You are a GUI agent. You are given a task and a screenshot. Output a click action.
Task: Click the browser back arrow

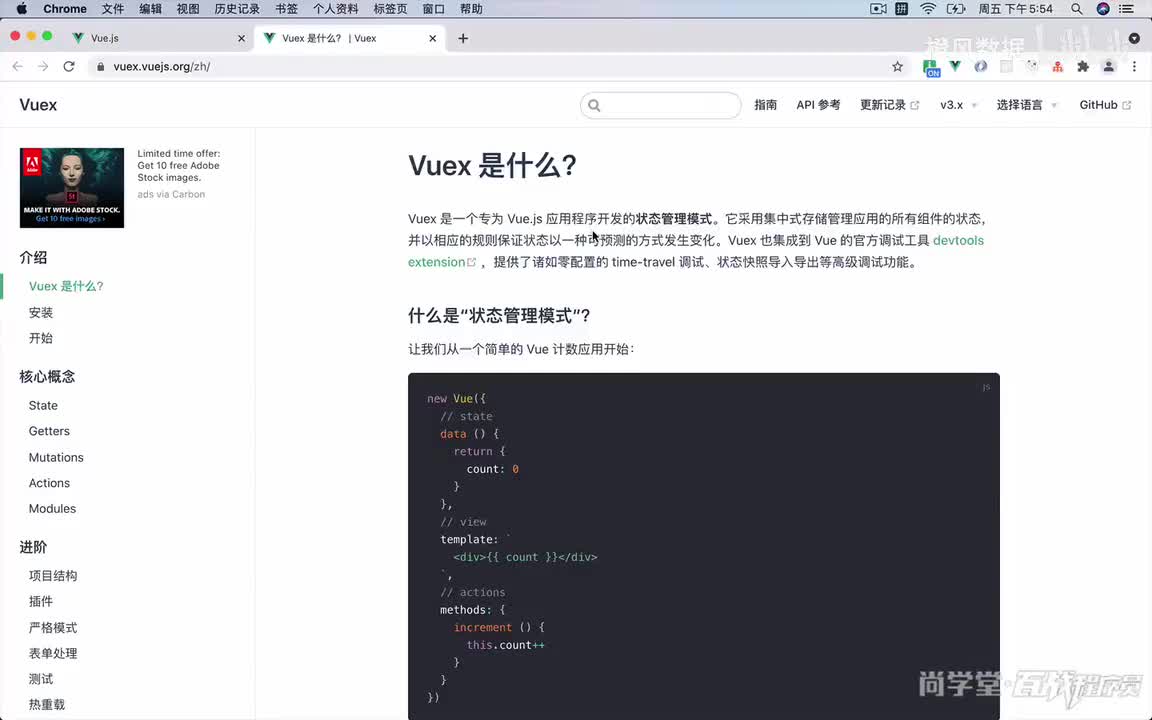pyautogui.click(x=18, y=66)
